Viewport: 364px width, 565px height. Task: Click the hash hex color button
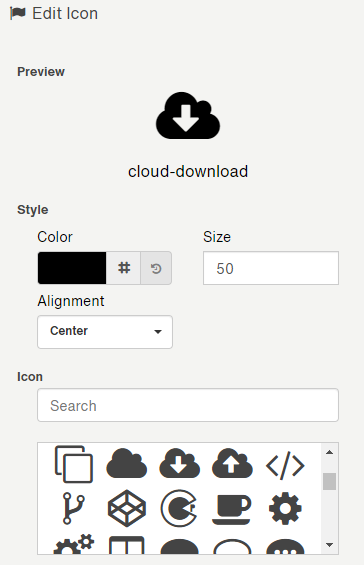coord(124,268)
